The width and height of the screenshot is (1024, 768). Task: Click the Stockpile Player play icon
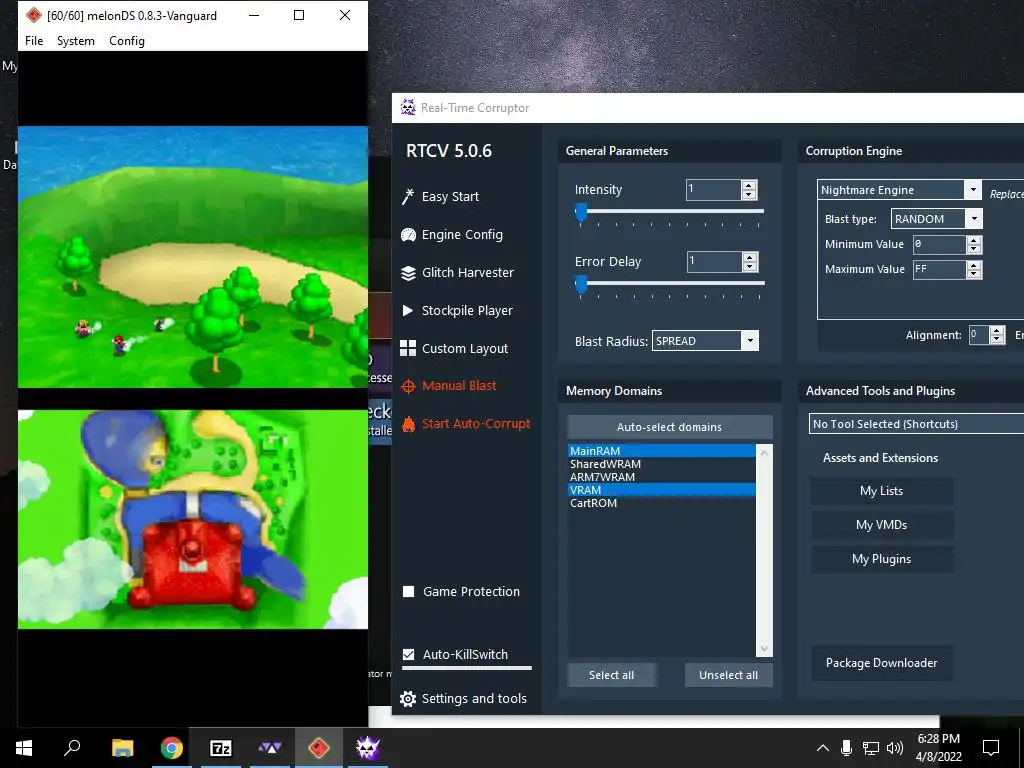point(408,310)
